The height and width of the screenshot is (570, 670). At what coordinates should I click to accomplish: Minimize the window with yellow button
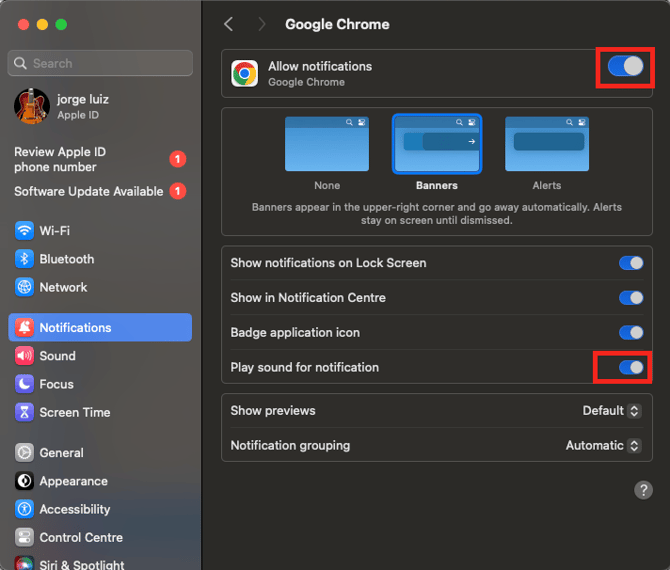(42, 24)
